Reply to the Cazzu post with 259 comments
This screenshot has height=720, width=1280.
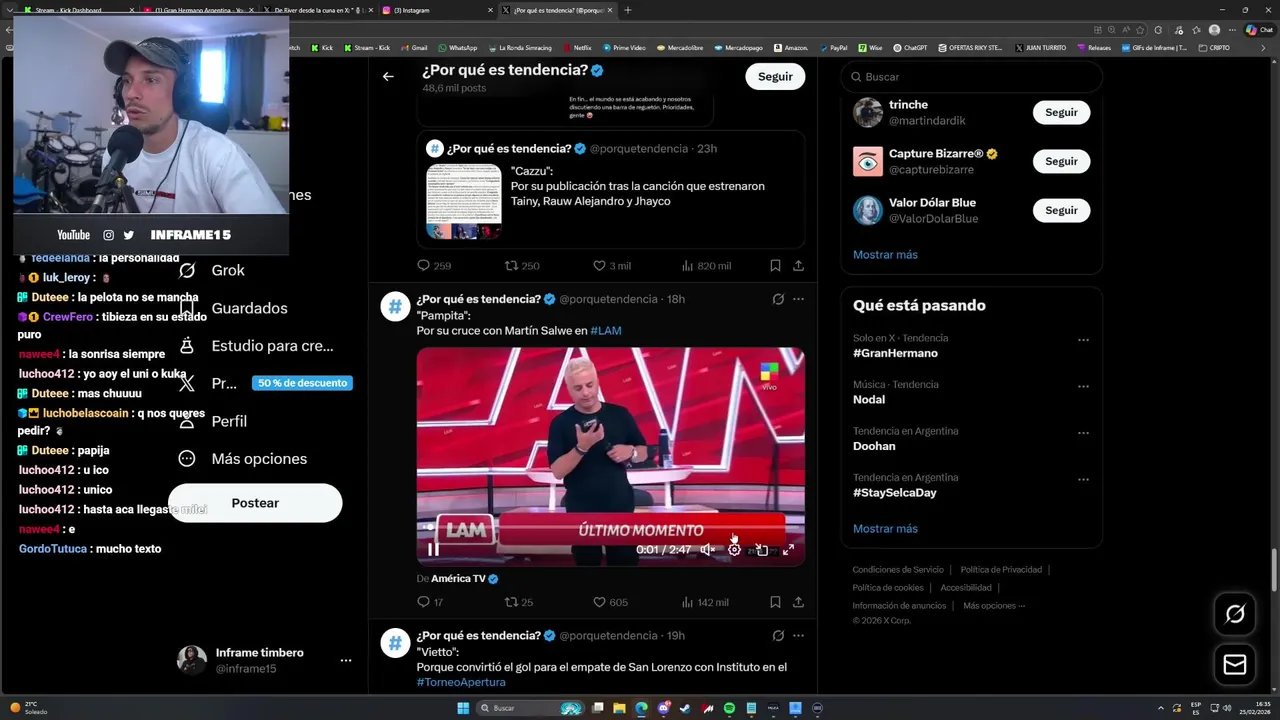tap(434, 266)
